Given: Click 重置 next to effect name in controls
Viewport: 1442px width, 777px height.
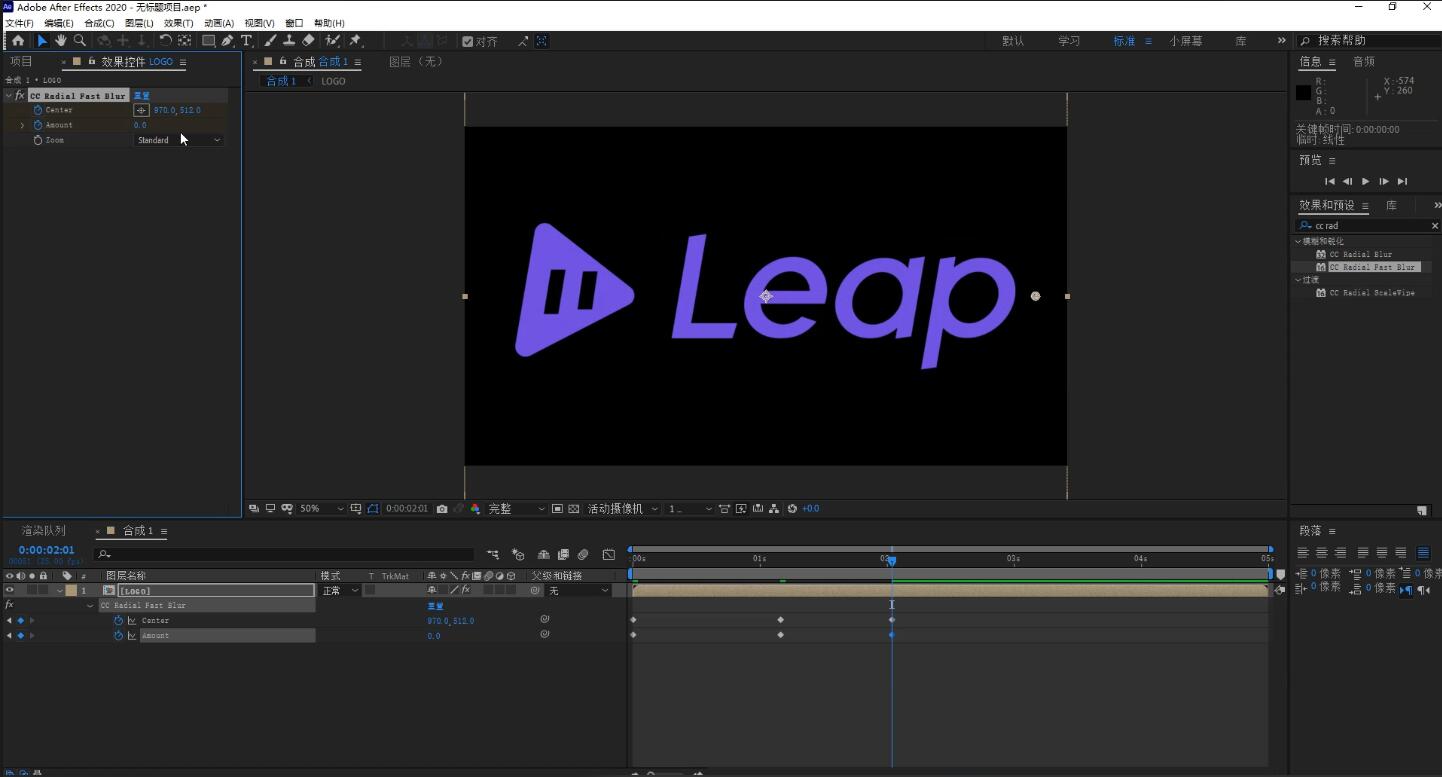Looking at the screenshot, I should pos(141,96).
